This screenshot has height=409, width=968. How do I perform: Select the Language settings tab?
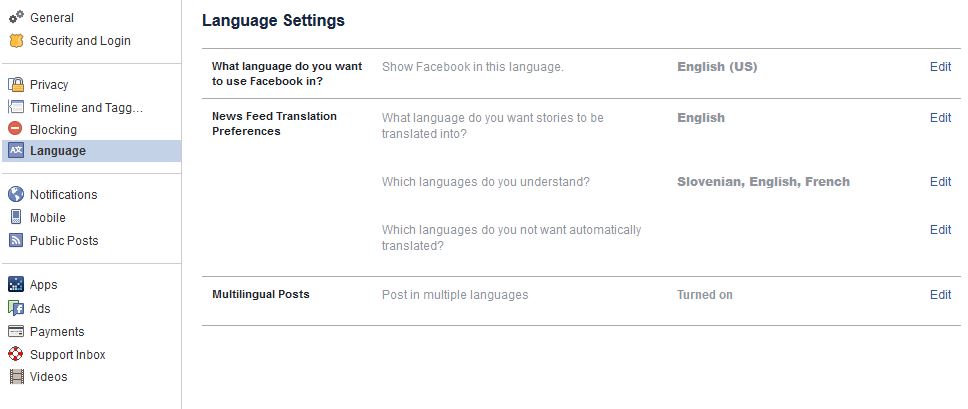tap(57, 151)
